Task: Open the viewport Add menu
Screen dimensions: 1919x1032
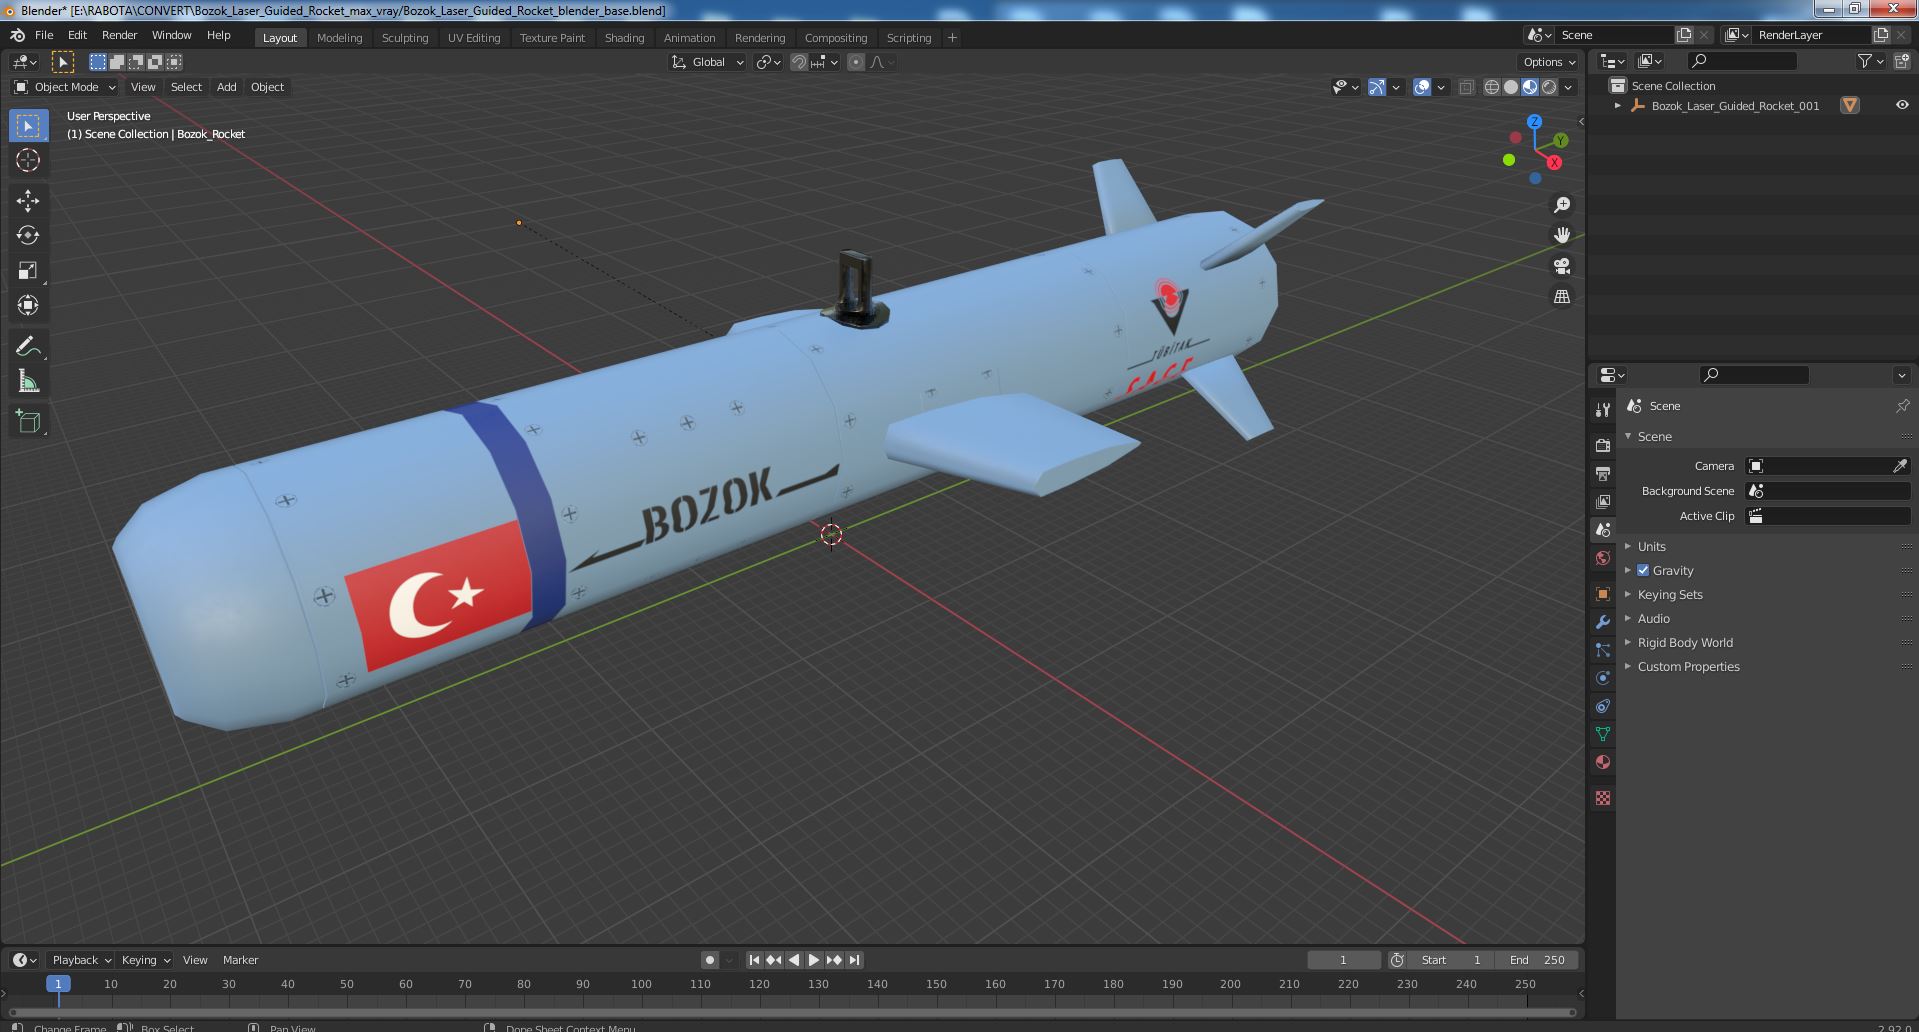Action: click(227, 87)
